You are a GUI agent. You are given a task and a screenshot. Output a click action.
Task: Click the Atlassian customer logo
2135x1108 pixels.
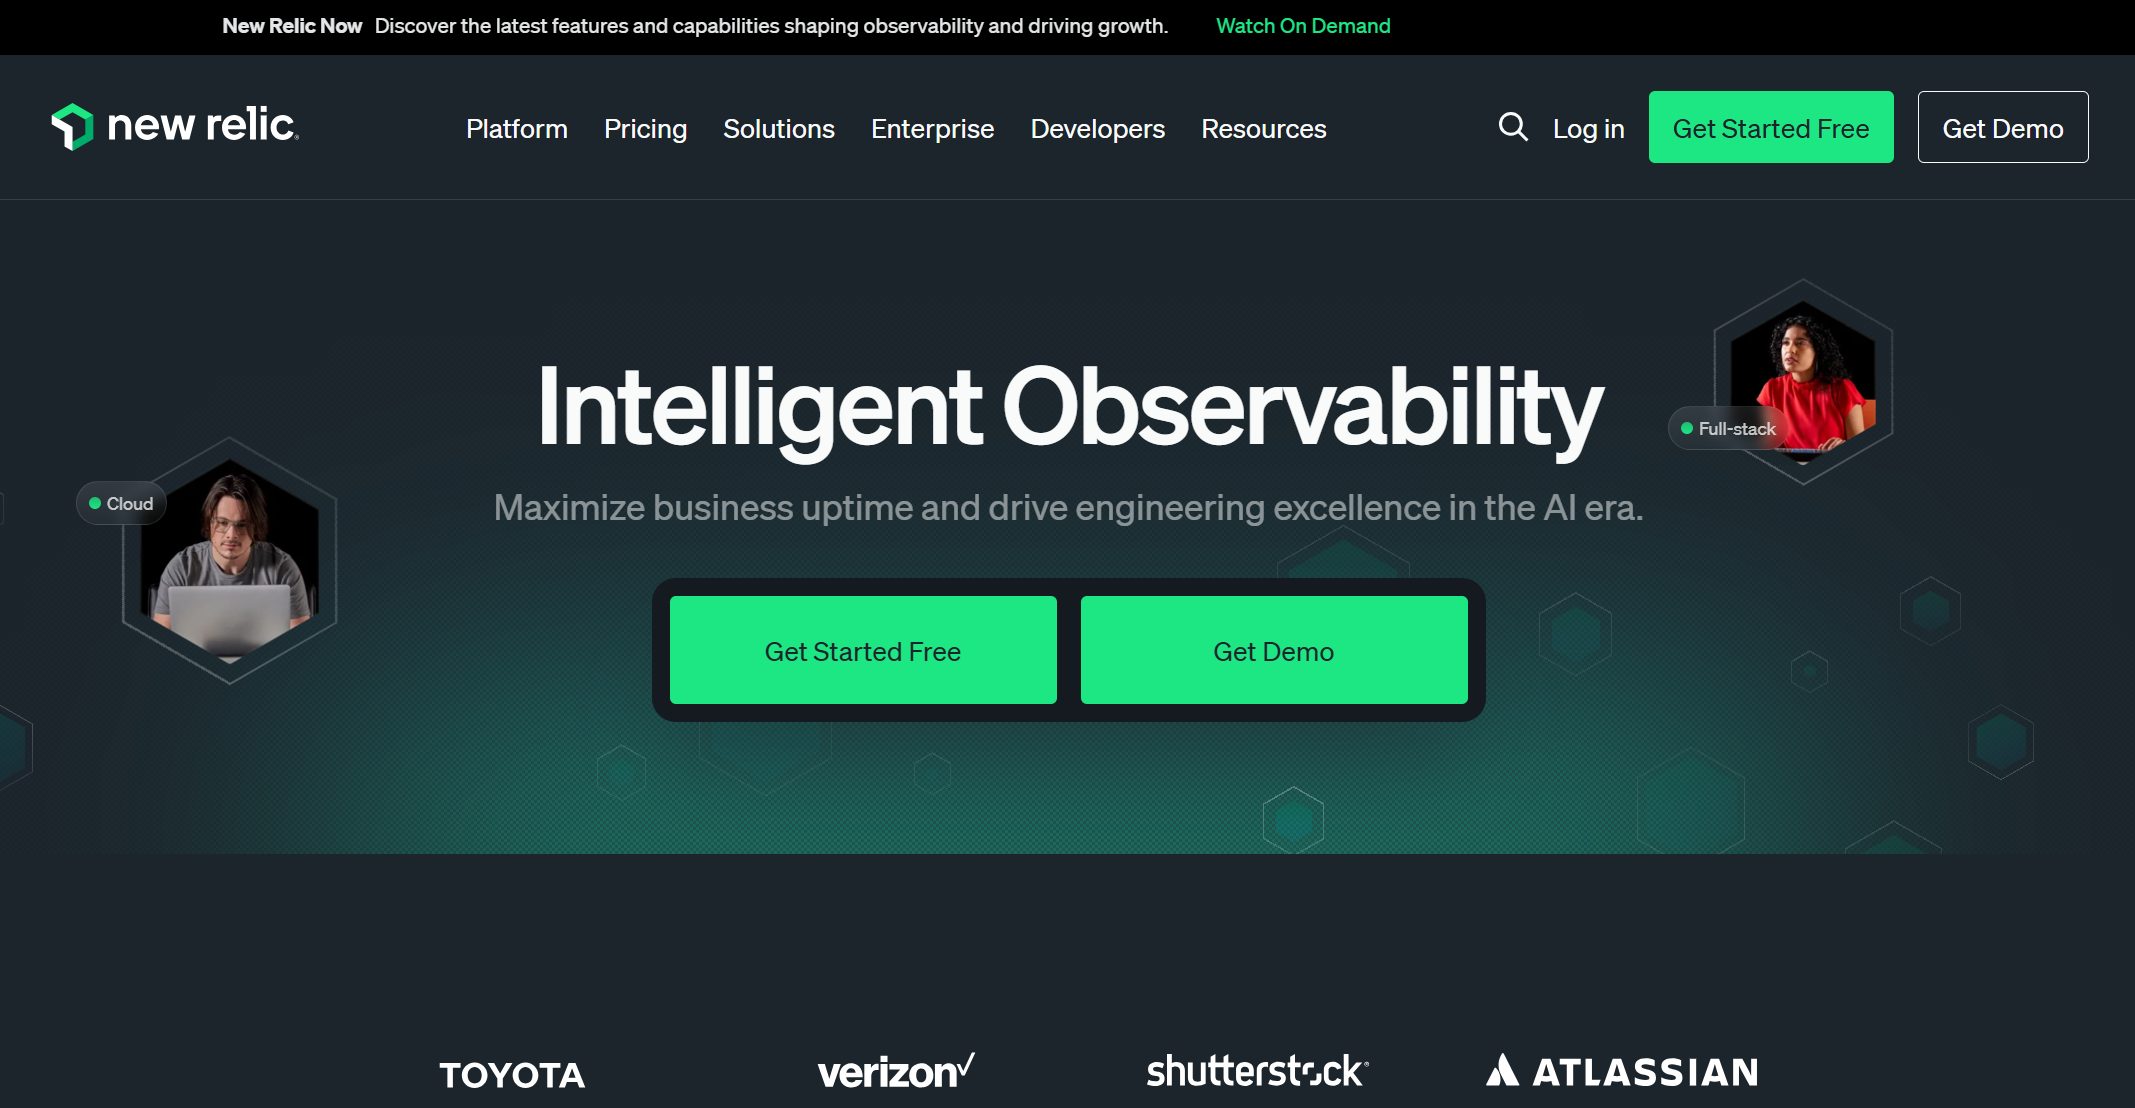click(1622, 1071)
